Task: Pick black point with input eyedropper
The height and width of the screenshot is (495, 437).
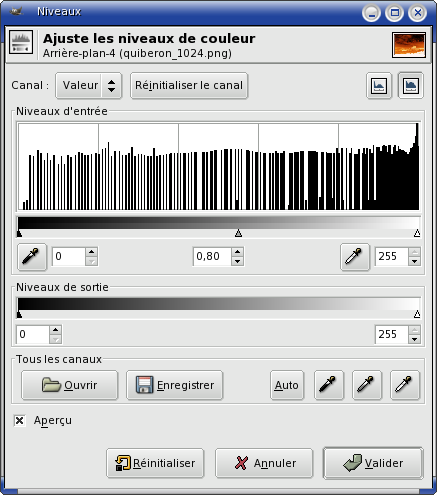Action: point(32,257)
